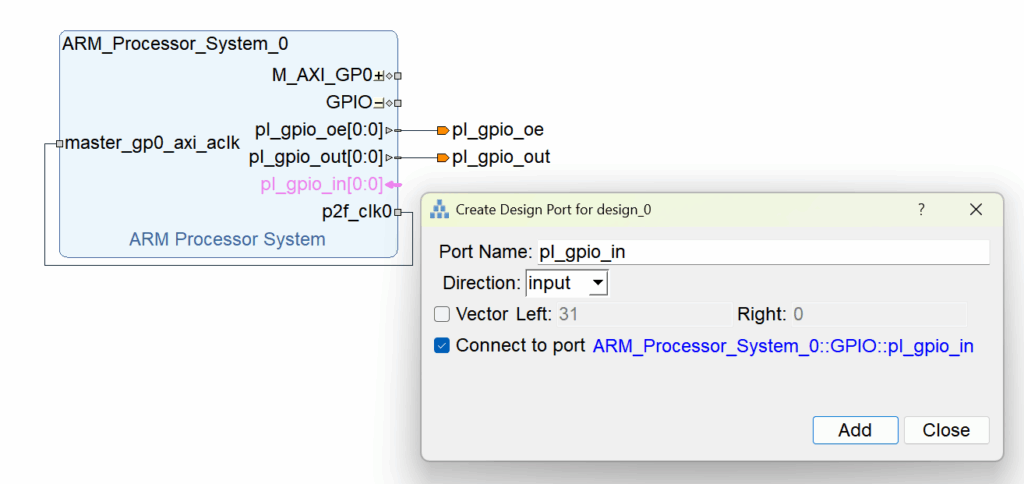This screenshot has height=484, width=1024.
Task: Click the Port Name input field
Action: point(763,252)
